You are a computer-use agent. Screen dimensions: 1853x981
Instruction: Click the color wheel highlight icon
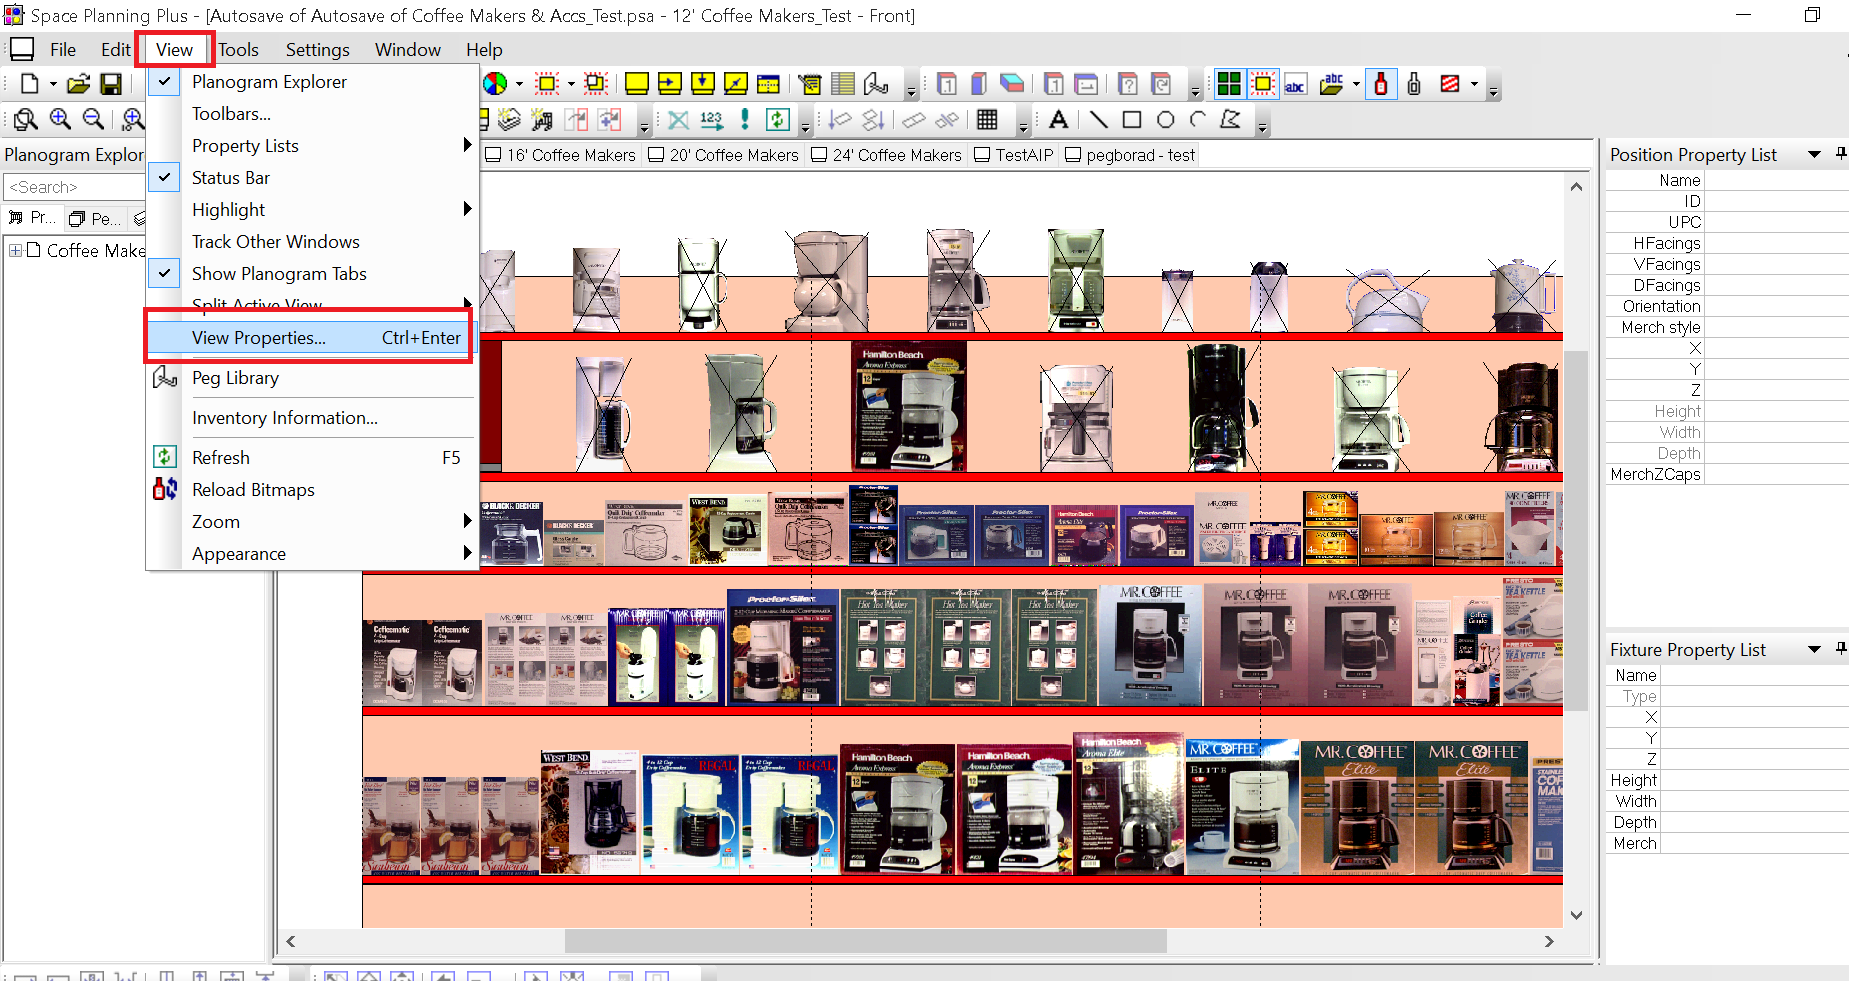click(495, 84)
